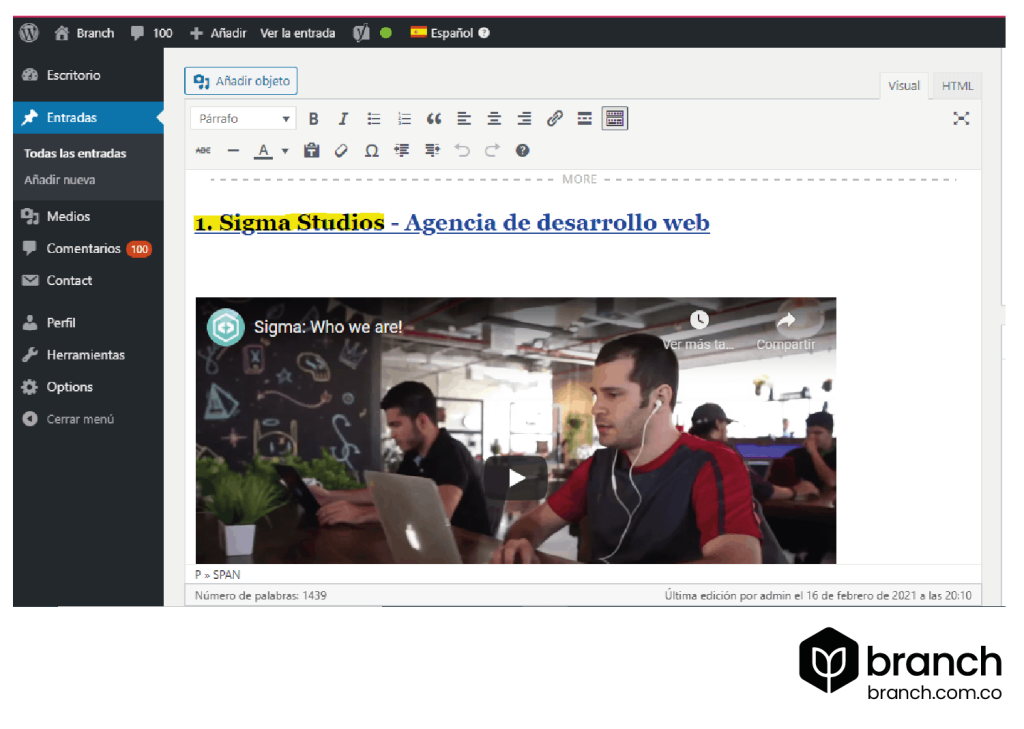Insert the Read More tag

(584, 118)
